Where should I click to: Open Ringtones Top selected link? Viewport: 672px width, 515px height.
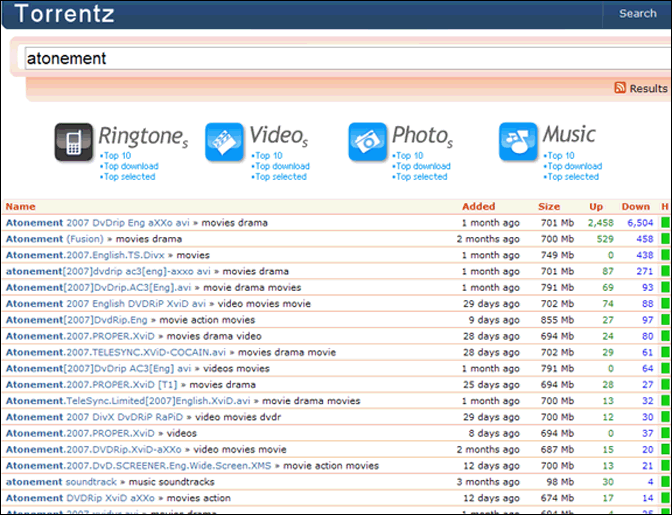coord(129,177)
